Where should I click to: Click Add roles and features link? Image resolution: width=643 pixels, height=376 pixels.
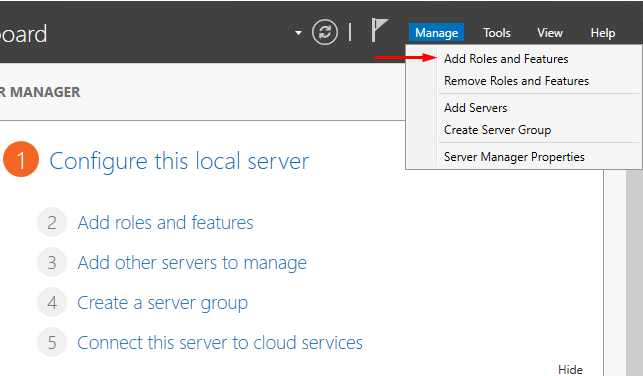point(165,223)
